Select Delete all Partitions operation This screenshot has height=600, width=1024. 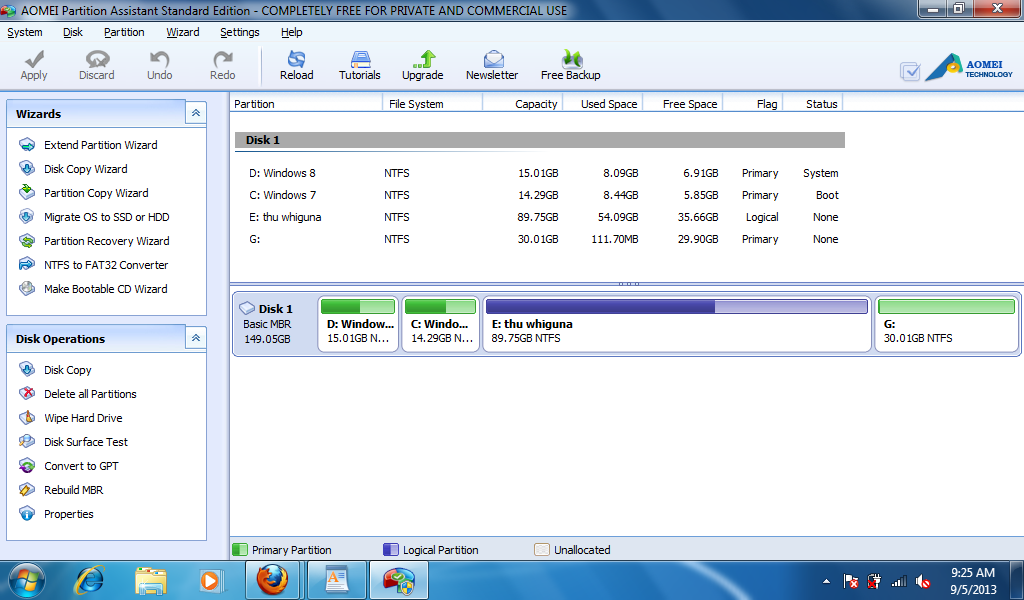click(x=90, y=394)
